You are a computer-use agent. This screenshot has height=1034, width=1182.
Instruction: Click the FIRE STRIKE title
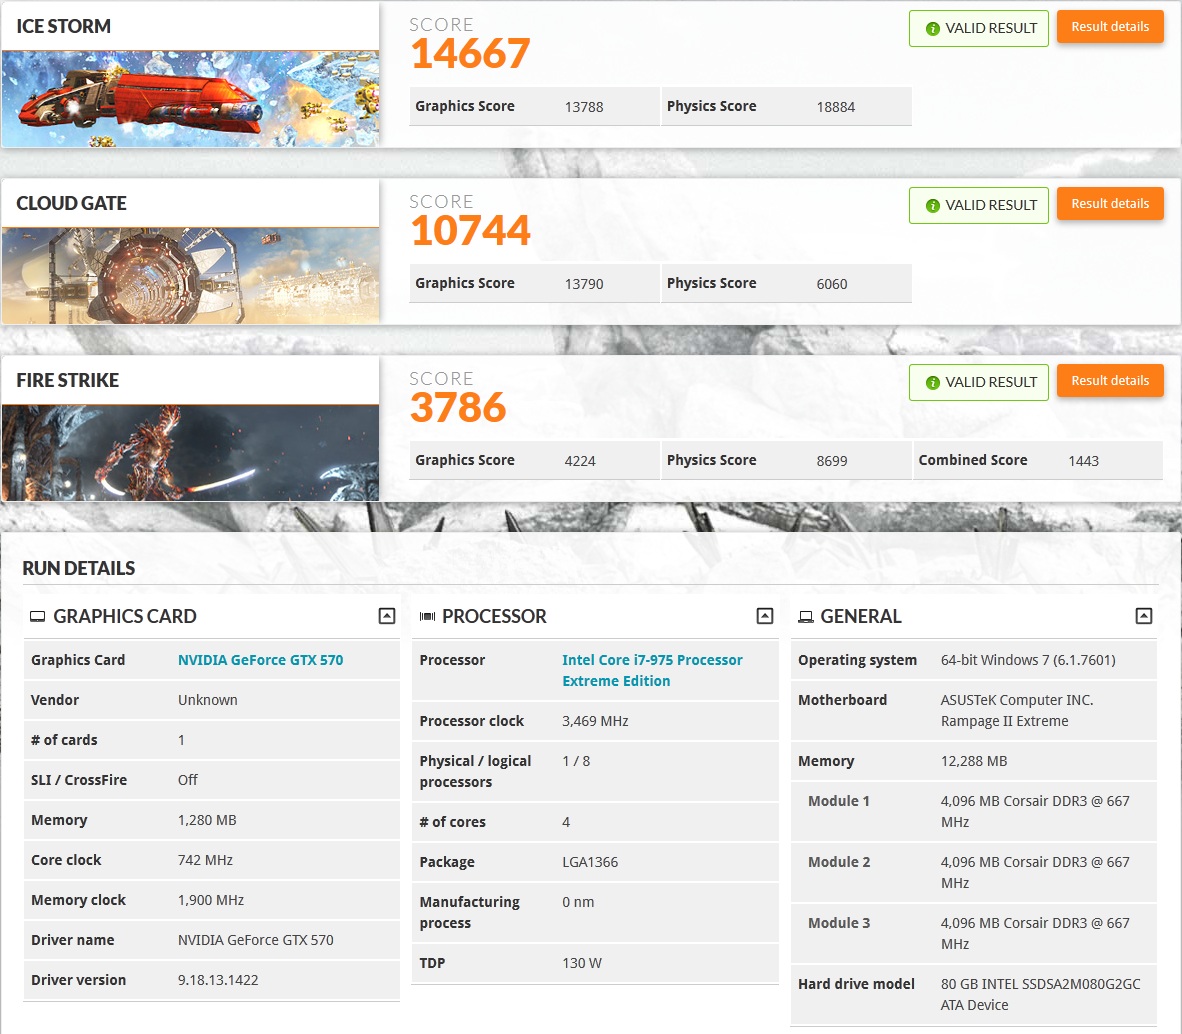click(68, 381)
